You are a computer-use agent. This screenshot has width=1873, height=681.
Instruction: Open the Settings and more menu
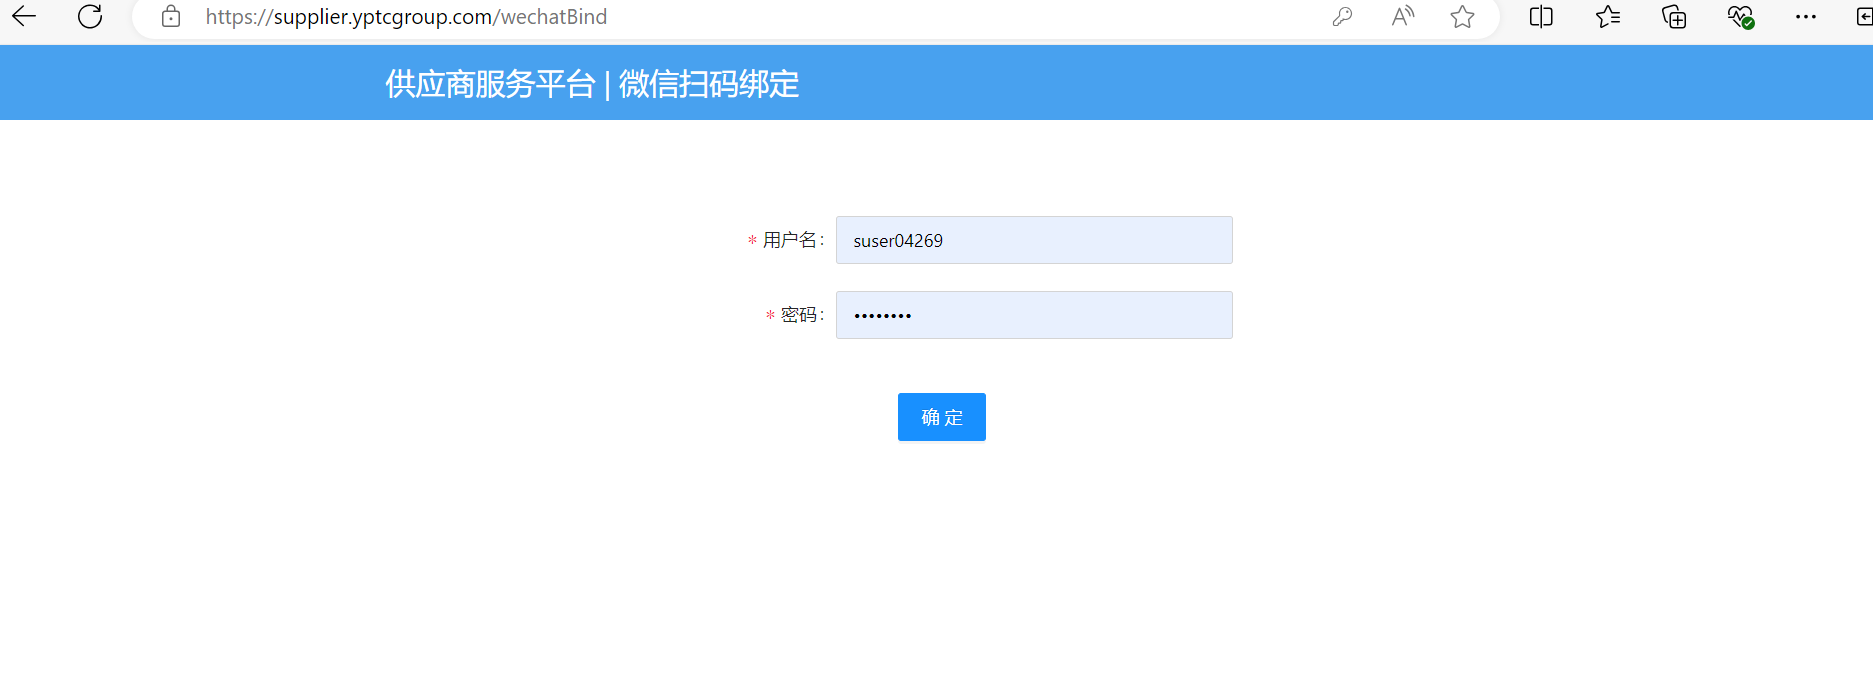tap(1805, 16)
